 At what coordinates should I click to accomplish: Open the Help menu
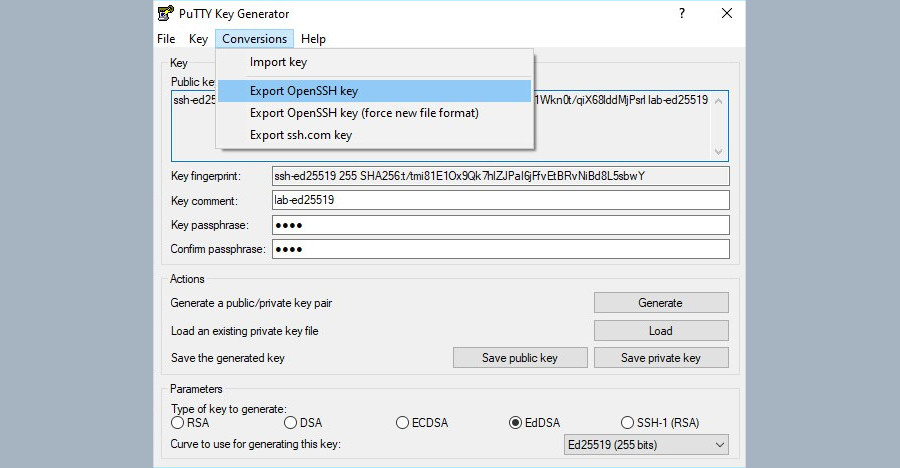coord(313,38)
